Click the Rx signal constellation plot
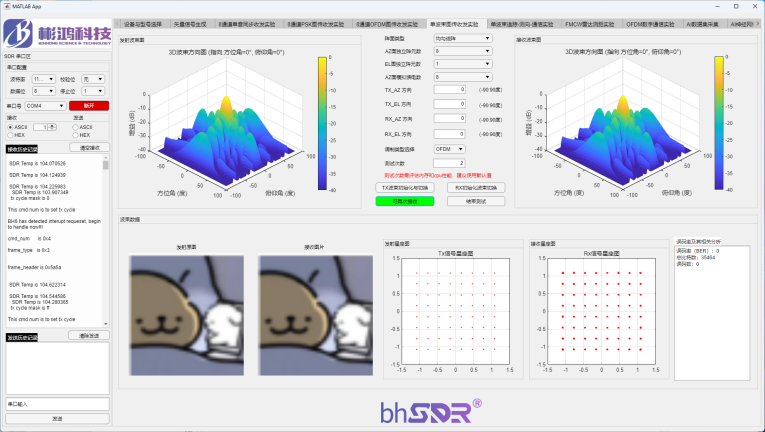Screen dimensions: 765x432 coord(602,311)
